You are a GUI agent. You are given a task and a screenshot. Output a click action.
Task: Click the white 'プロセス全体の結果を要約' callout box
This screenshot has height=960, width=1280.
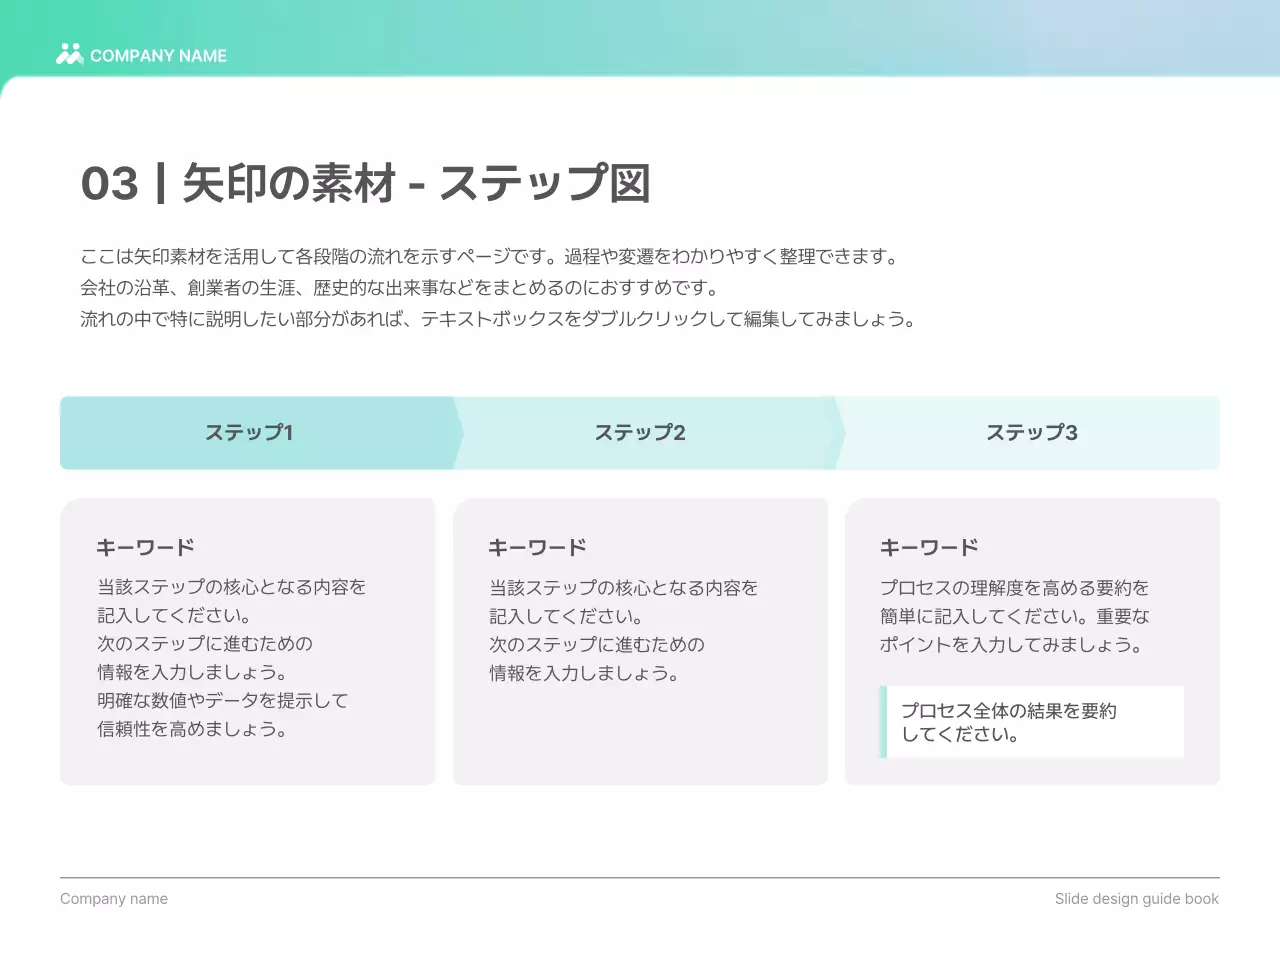click(1035, 722)
